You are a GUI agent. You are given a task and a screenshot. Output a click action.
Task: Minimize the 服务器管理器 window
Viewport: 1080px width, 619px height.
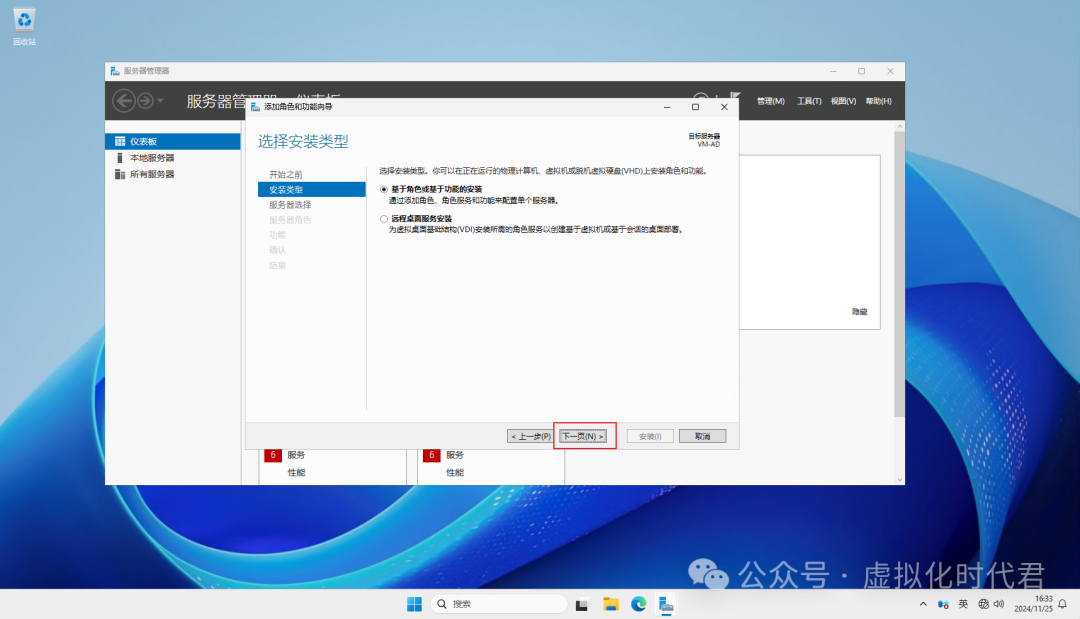click(833, 71)
